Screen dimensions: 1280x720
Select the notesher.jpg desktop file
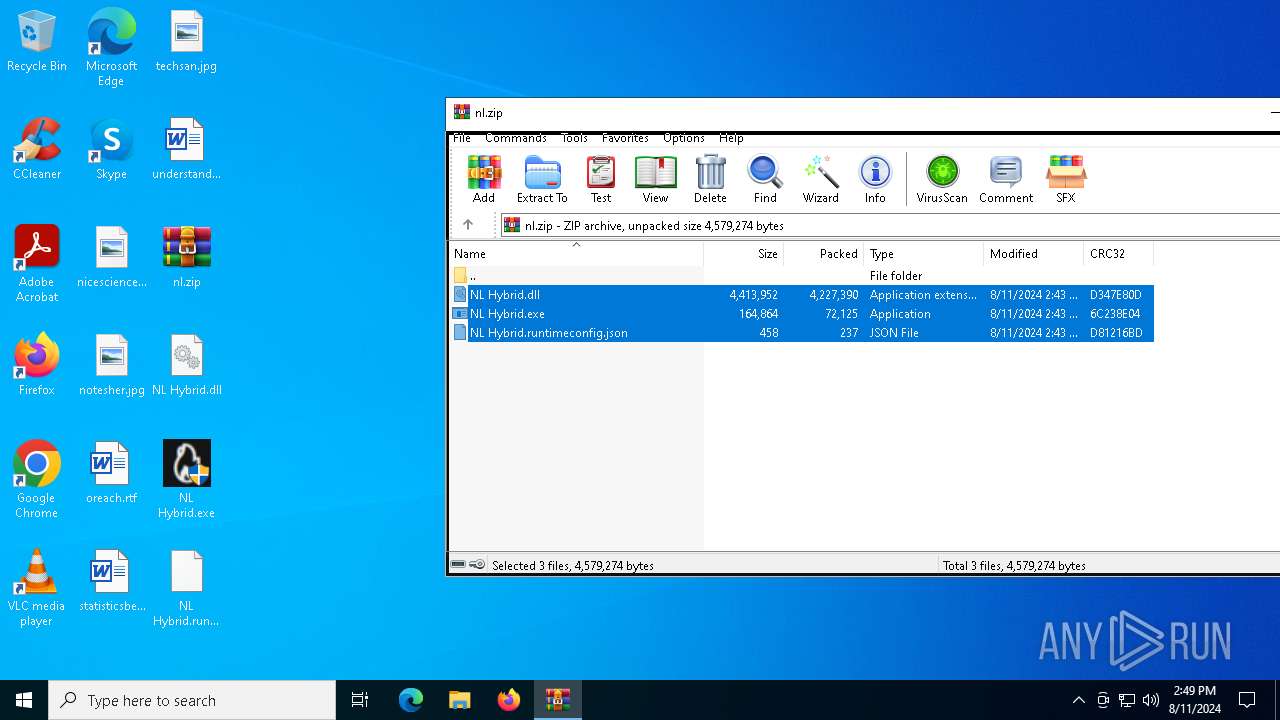click(112, 365)
